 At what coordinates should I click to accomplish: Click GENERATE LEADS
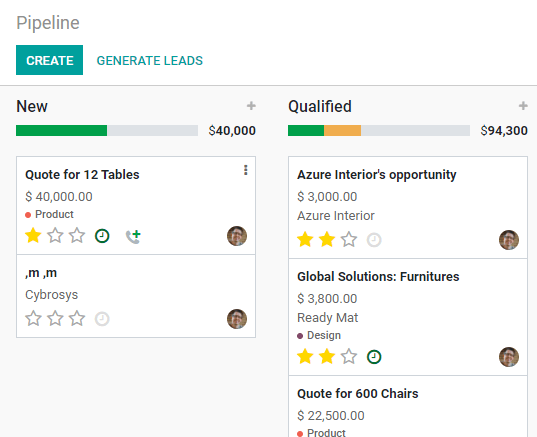(x=150, y=61)
